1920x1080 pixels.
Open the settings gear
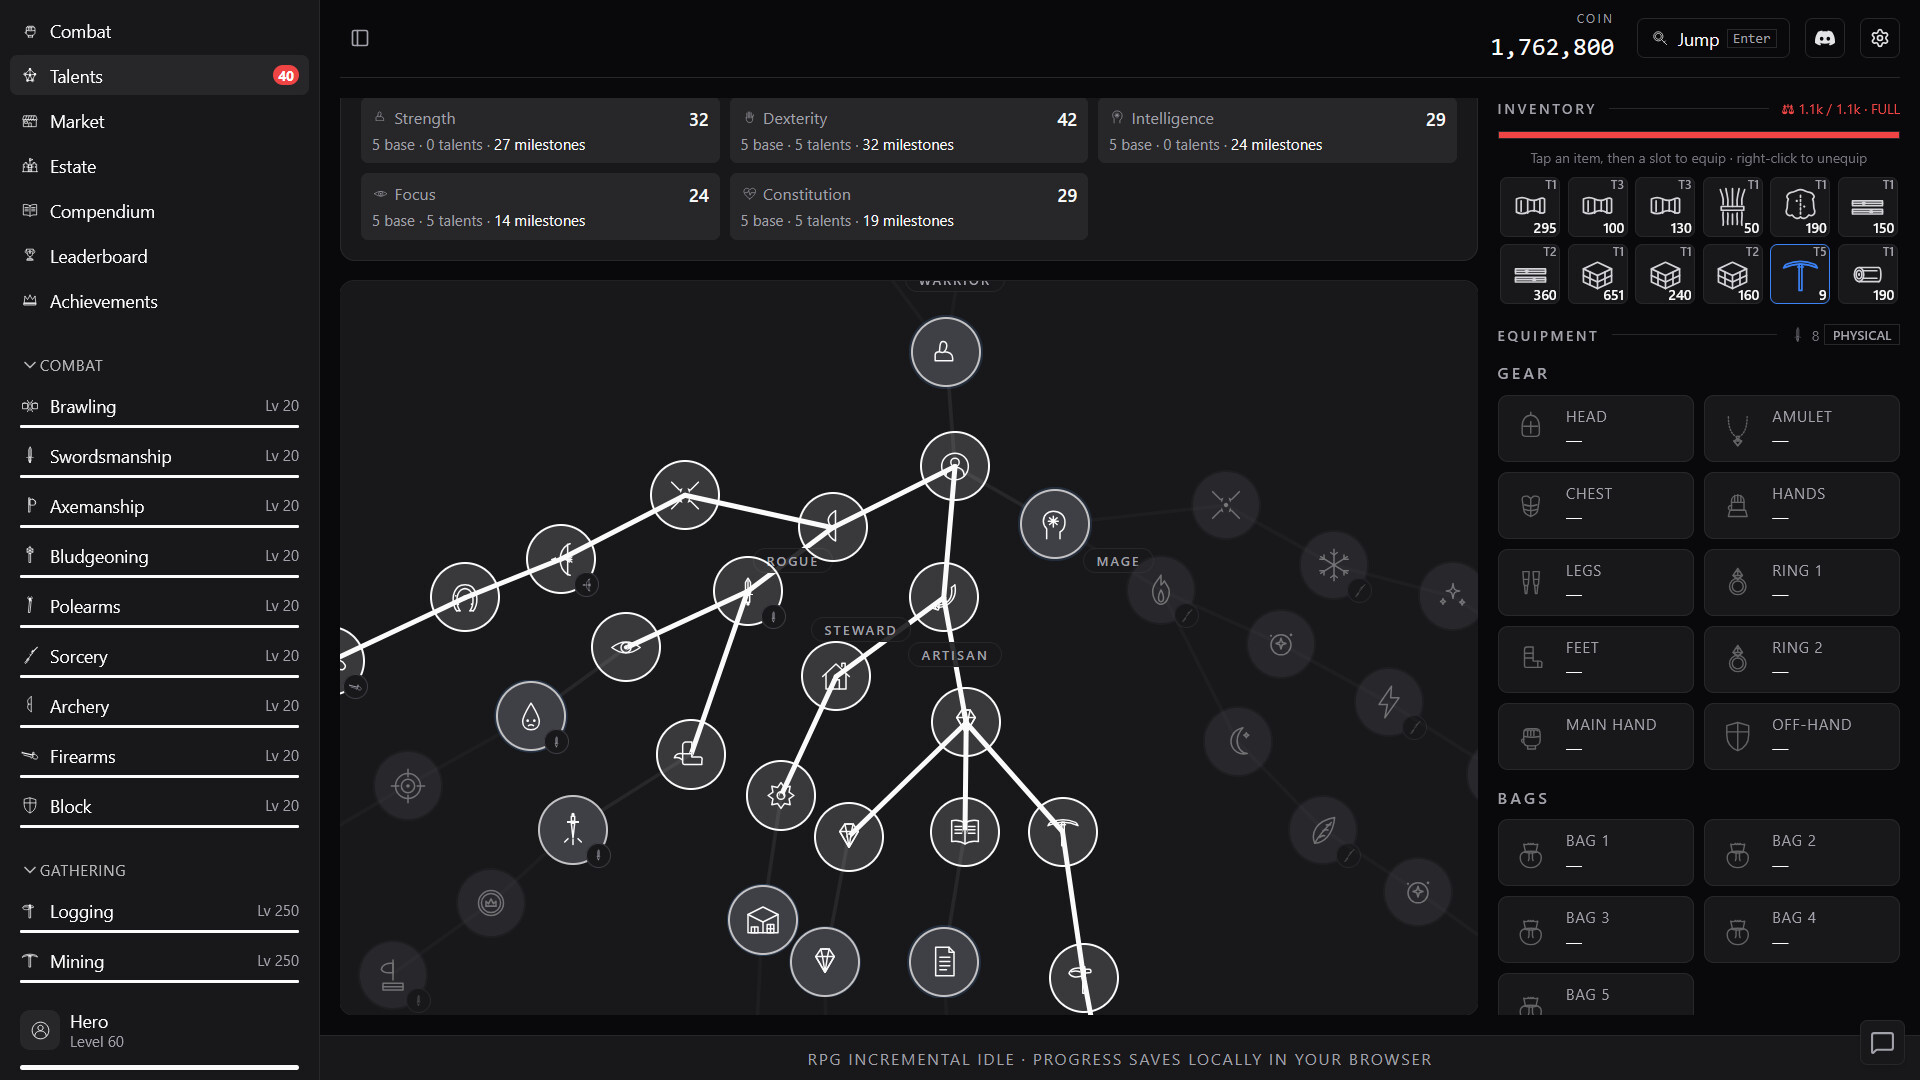[1880, 38]
